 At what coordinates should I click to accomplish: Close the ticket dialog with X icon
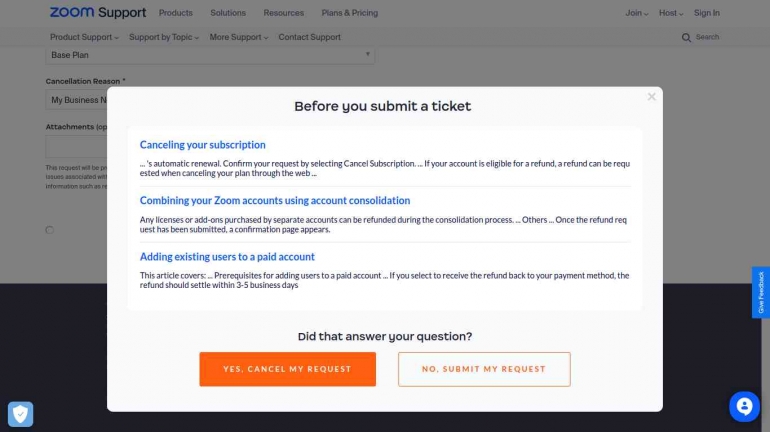tap(651, 97)
